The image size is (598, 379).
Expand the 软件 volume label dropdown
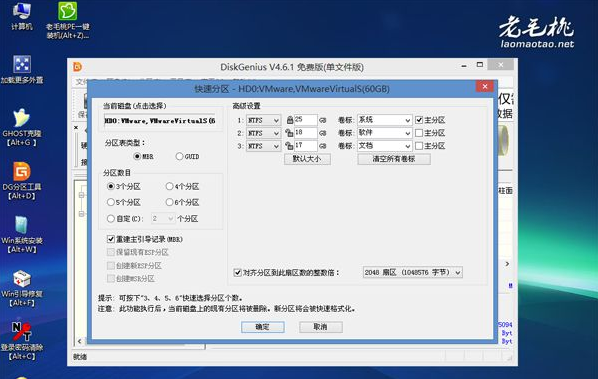pos(408,133)
